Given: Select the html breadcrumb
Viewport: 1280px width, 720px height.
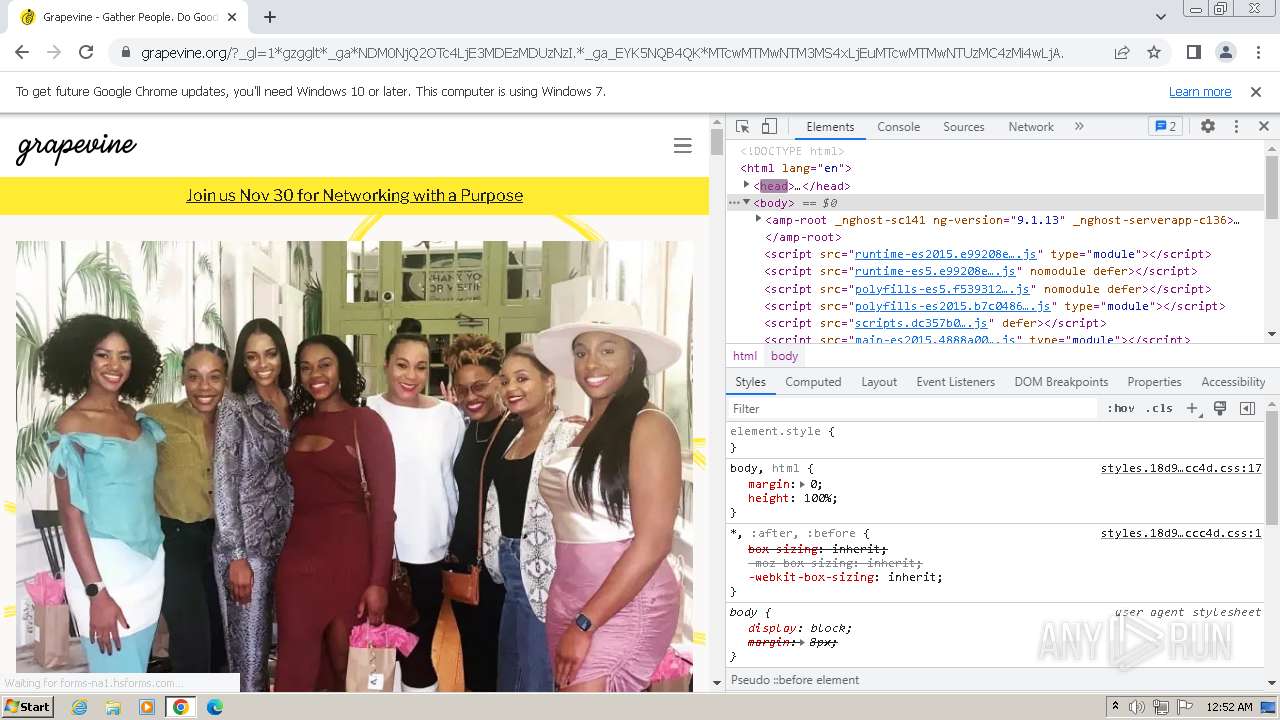Looking at the screenshot, I should click(745, 356).
